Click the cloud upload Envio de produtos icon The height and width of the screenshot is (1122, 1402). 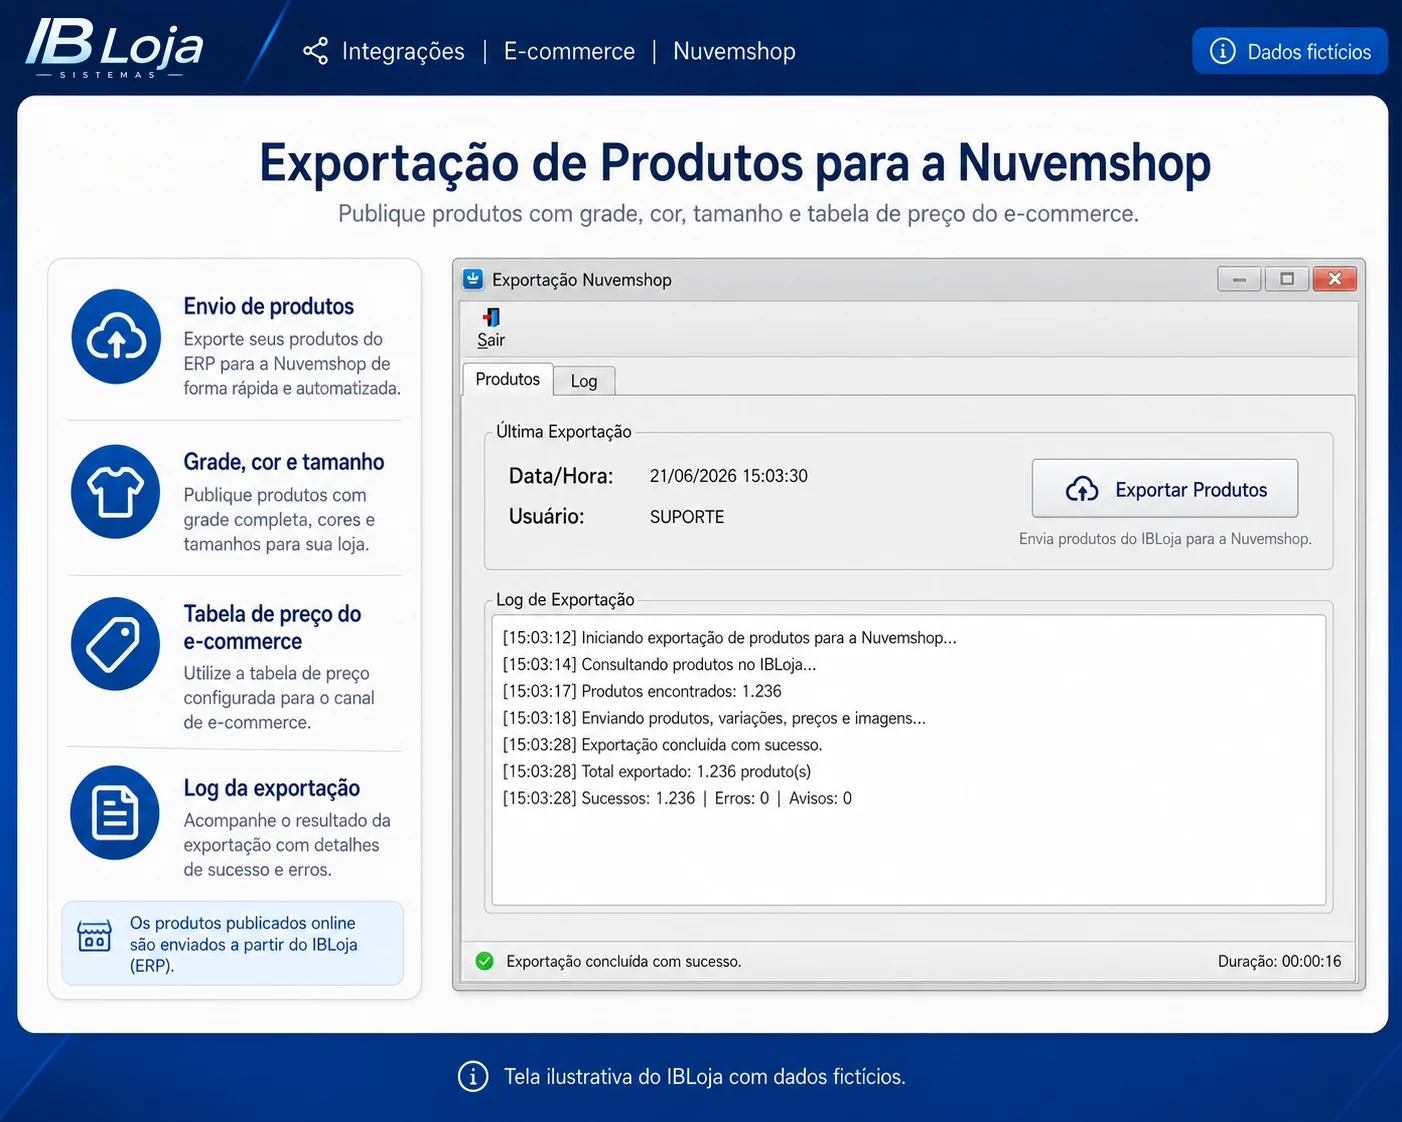tap(117, 337)
